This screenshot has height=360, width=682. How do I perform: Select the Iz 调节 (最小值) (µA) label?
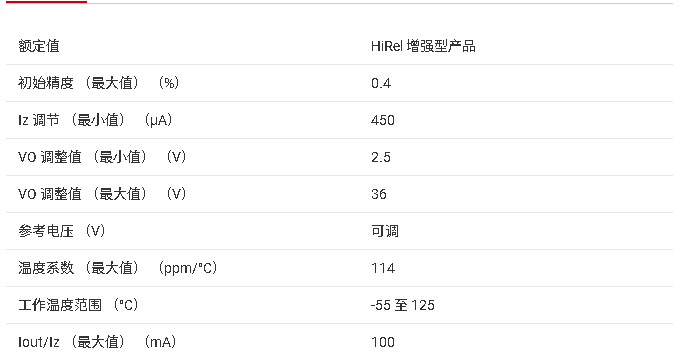tap(95, 120)
